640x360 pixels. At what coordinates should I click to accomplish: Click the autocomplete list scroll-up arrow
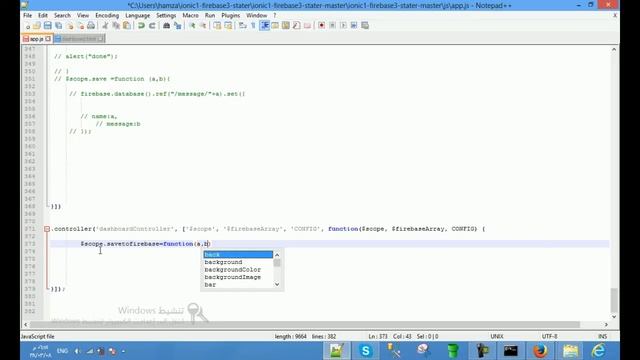277,255
